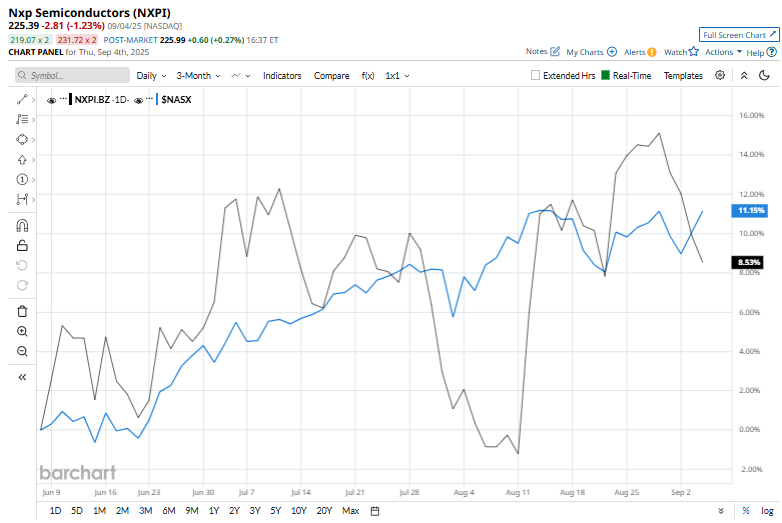The width and height of the screenshot is (782, 523).
Task: Expand shapes tool submenu arrow
Action: (33, 140)
